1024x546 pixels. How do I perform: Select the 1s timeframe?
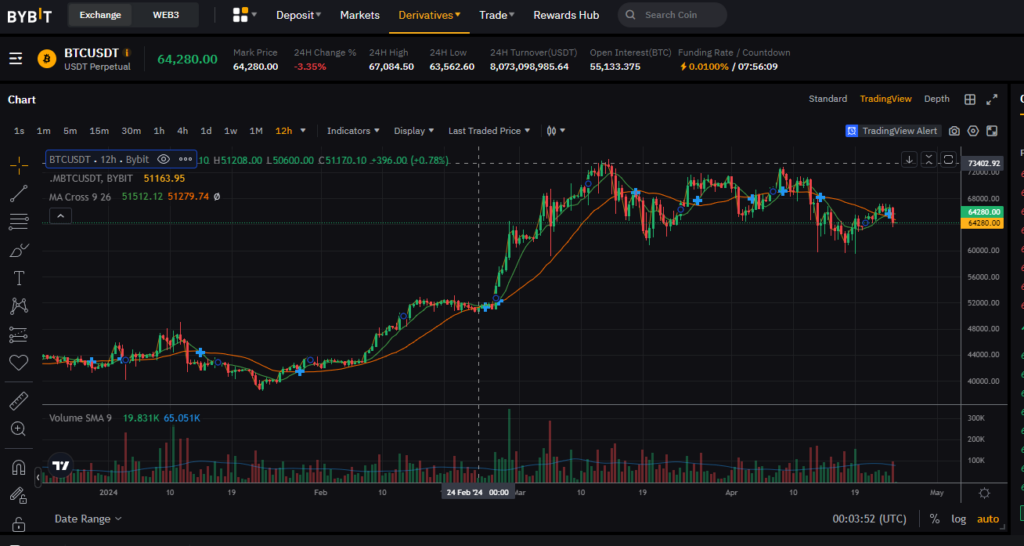[x=20, y=131]
